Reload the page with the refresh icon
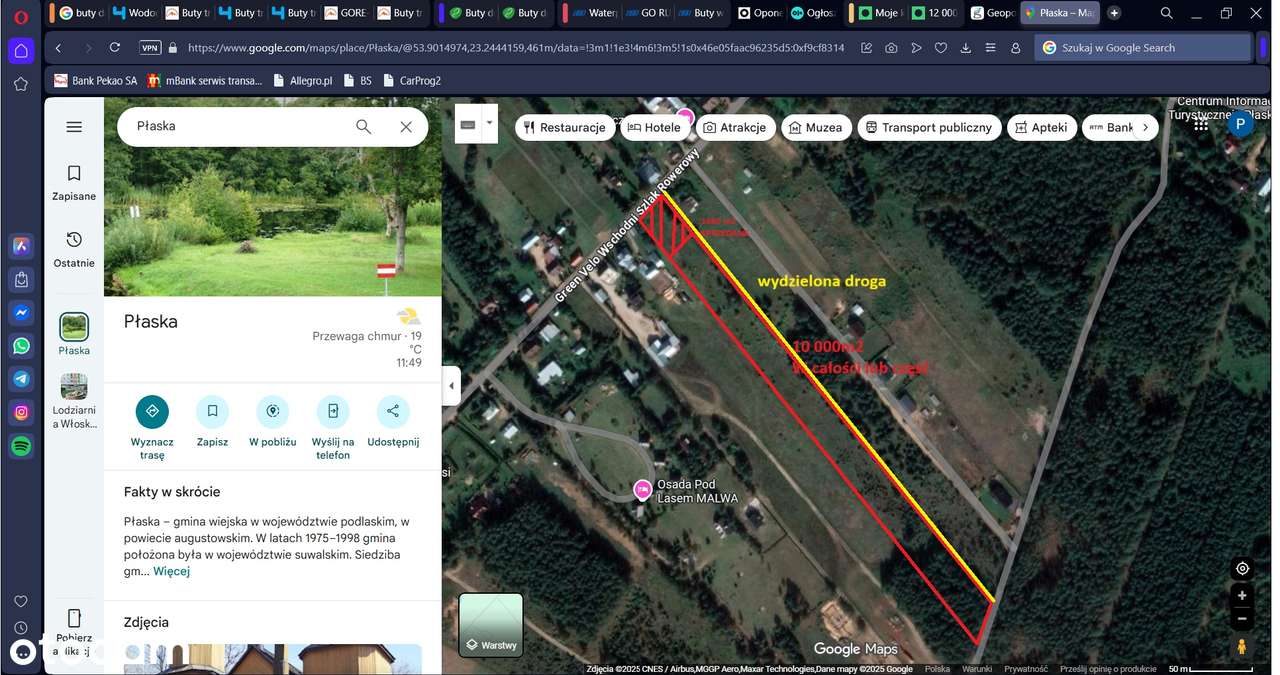This screenshot has width=1280, height=675. pyautogui.click(x=115, y=48)
